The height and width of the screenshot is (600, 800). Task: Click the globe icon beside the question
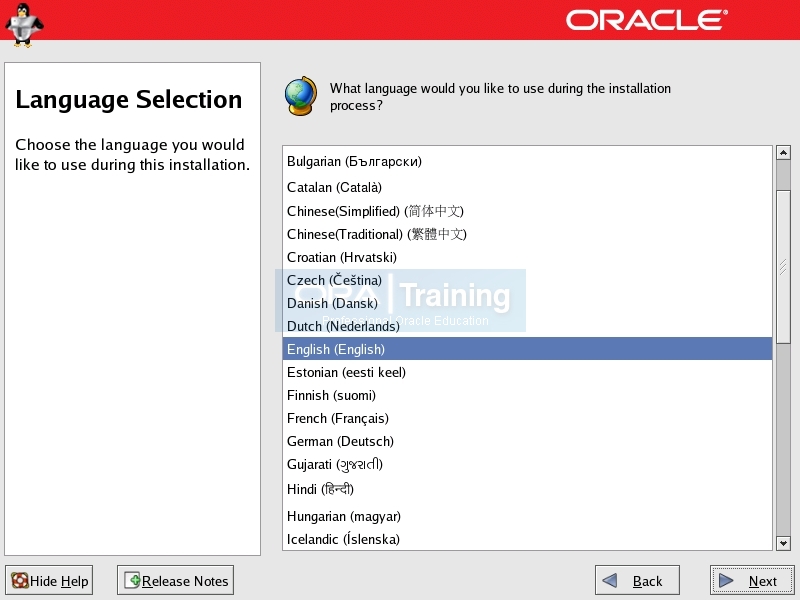pos(301,96)
